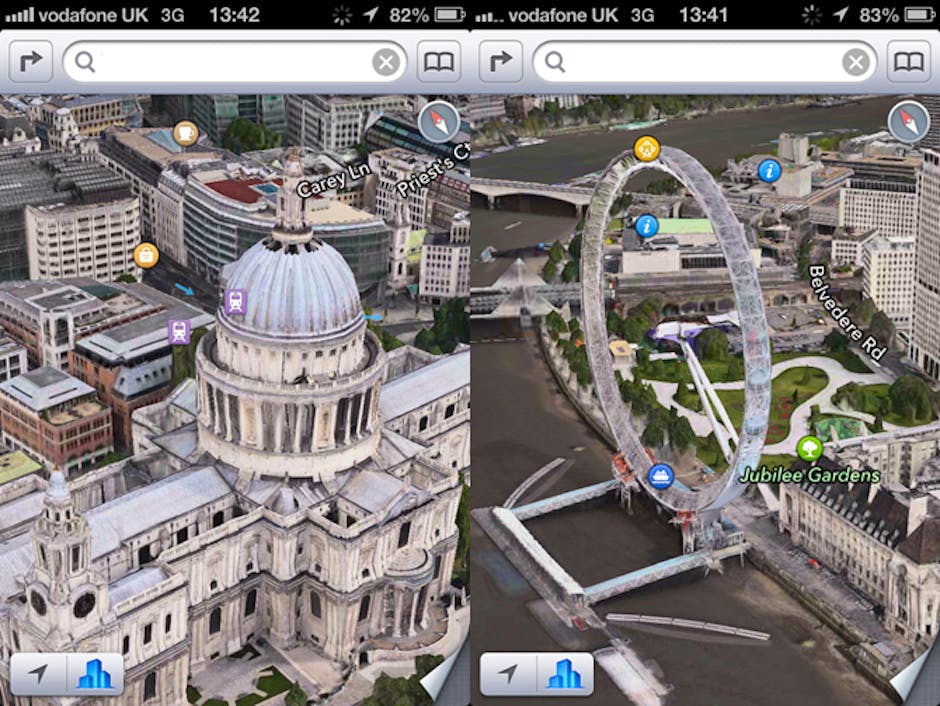
Task: Toggle 3D buildings on the right map
Action: tap(565, 674)
